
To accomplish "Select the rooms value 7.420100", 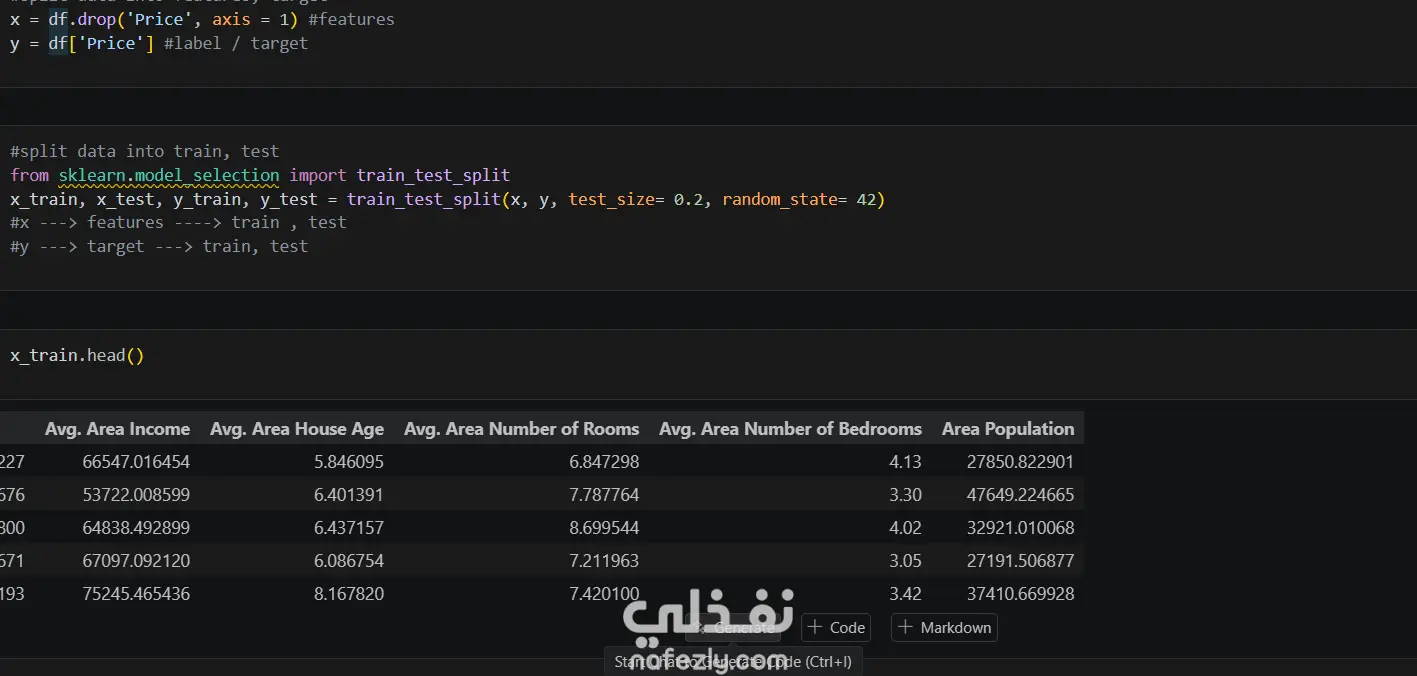I will coord(604,594).
